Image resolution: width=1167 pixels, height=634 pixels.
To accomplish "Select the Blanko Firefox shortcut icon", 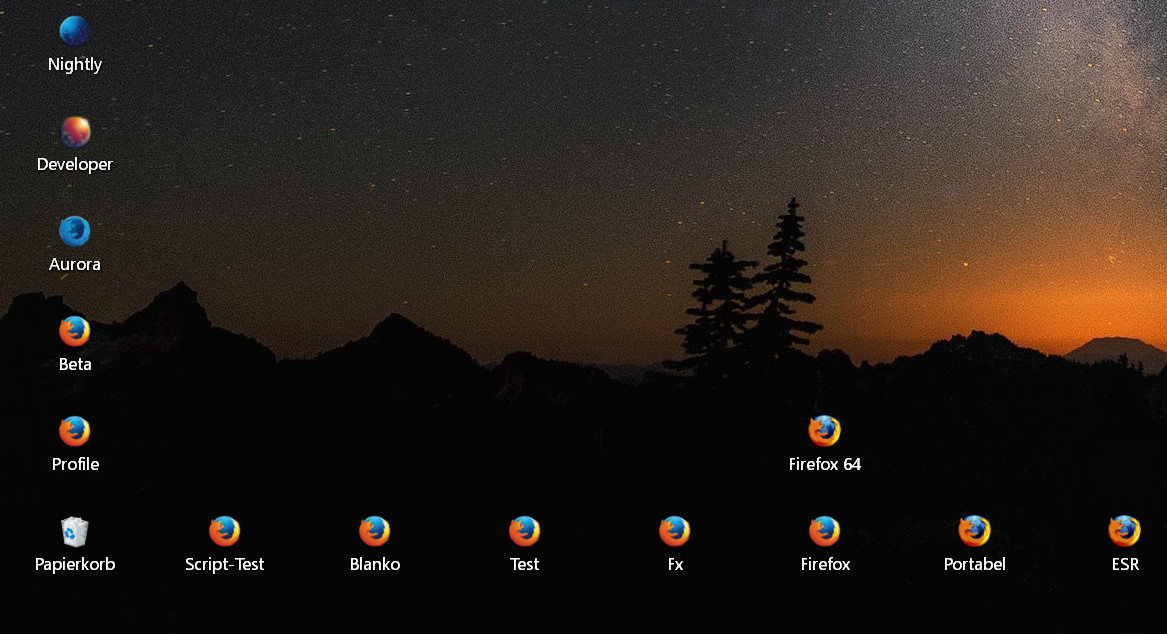I will (x=374, y=531).
